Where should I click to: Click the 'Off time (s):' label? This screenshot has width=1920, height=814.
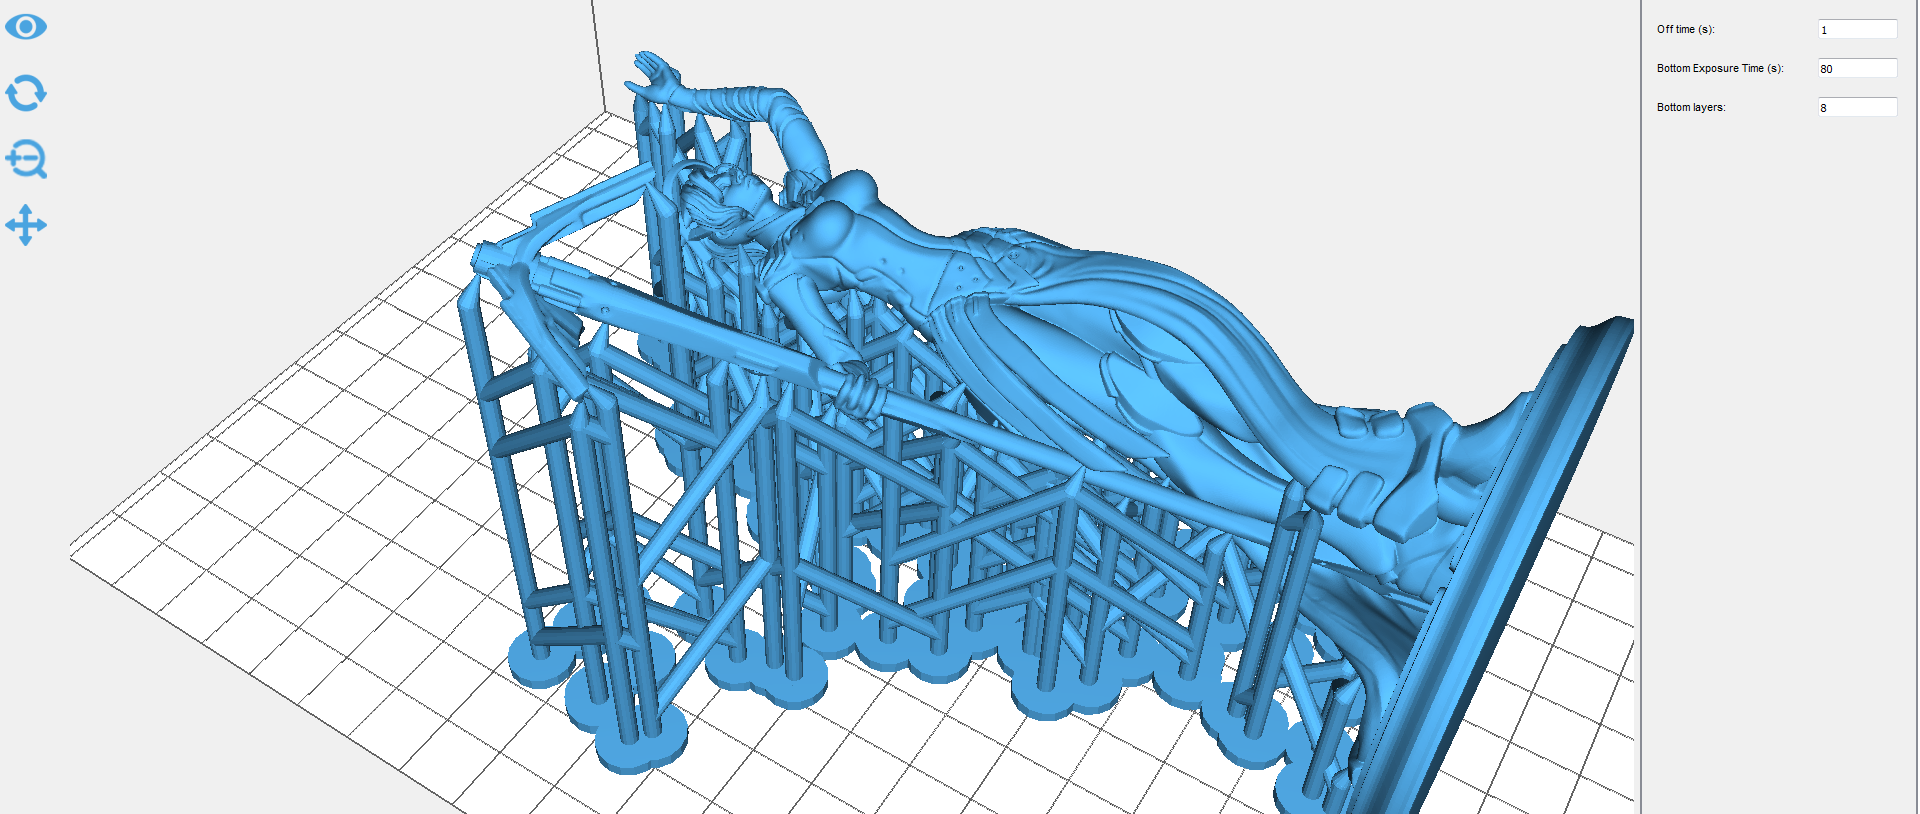tap(1685, 30)
